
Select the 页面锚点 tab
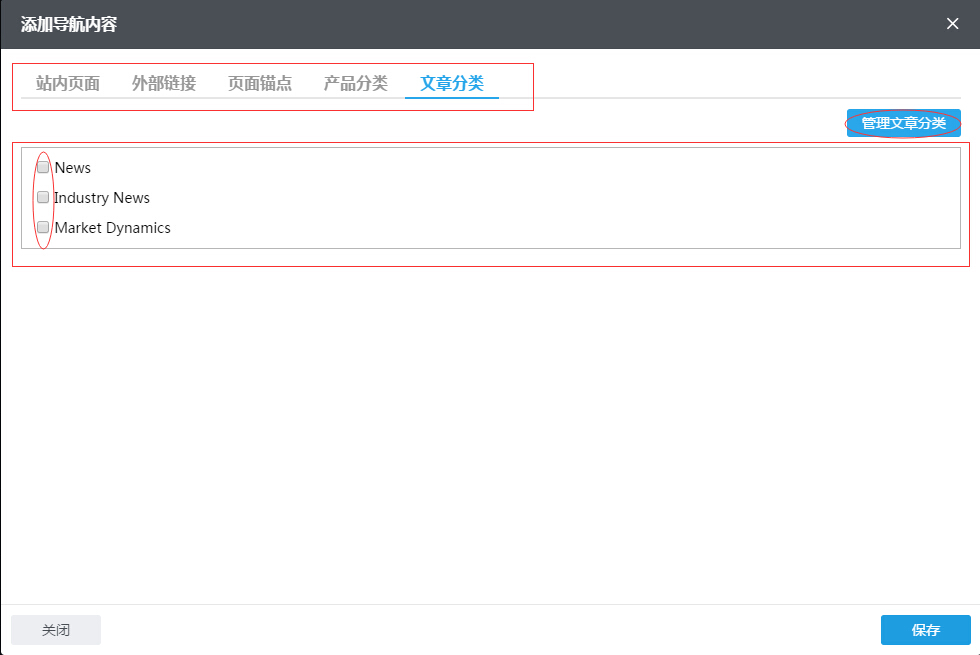(x=260, y=83)
